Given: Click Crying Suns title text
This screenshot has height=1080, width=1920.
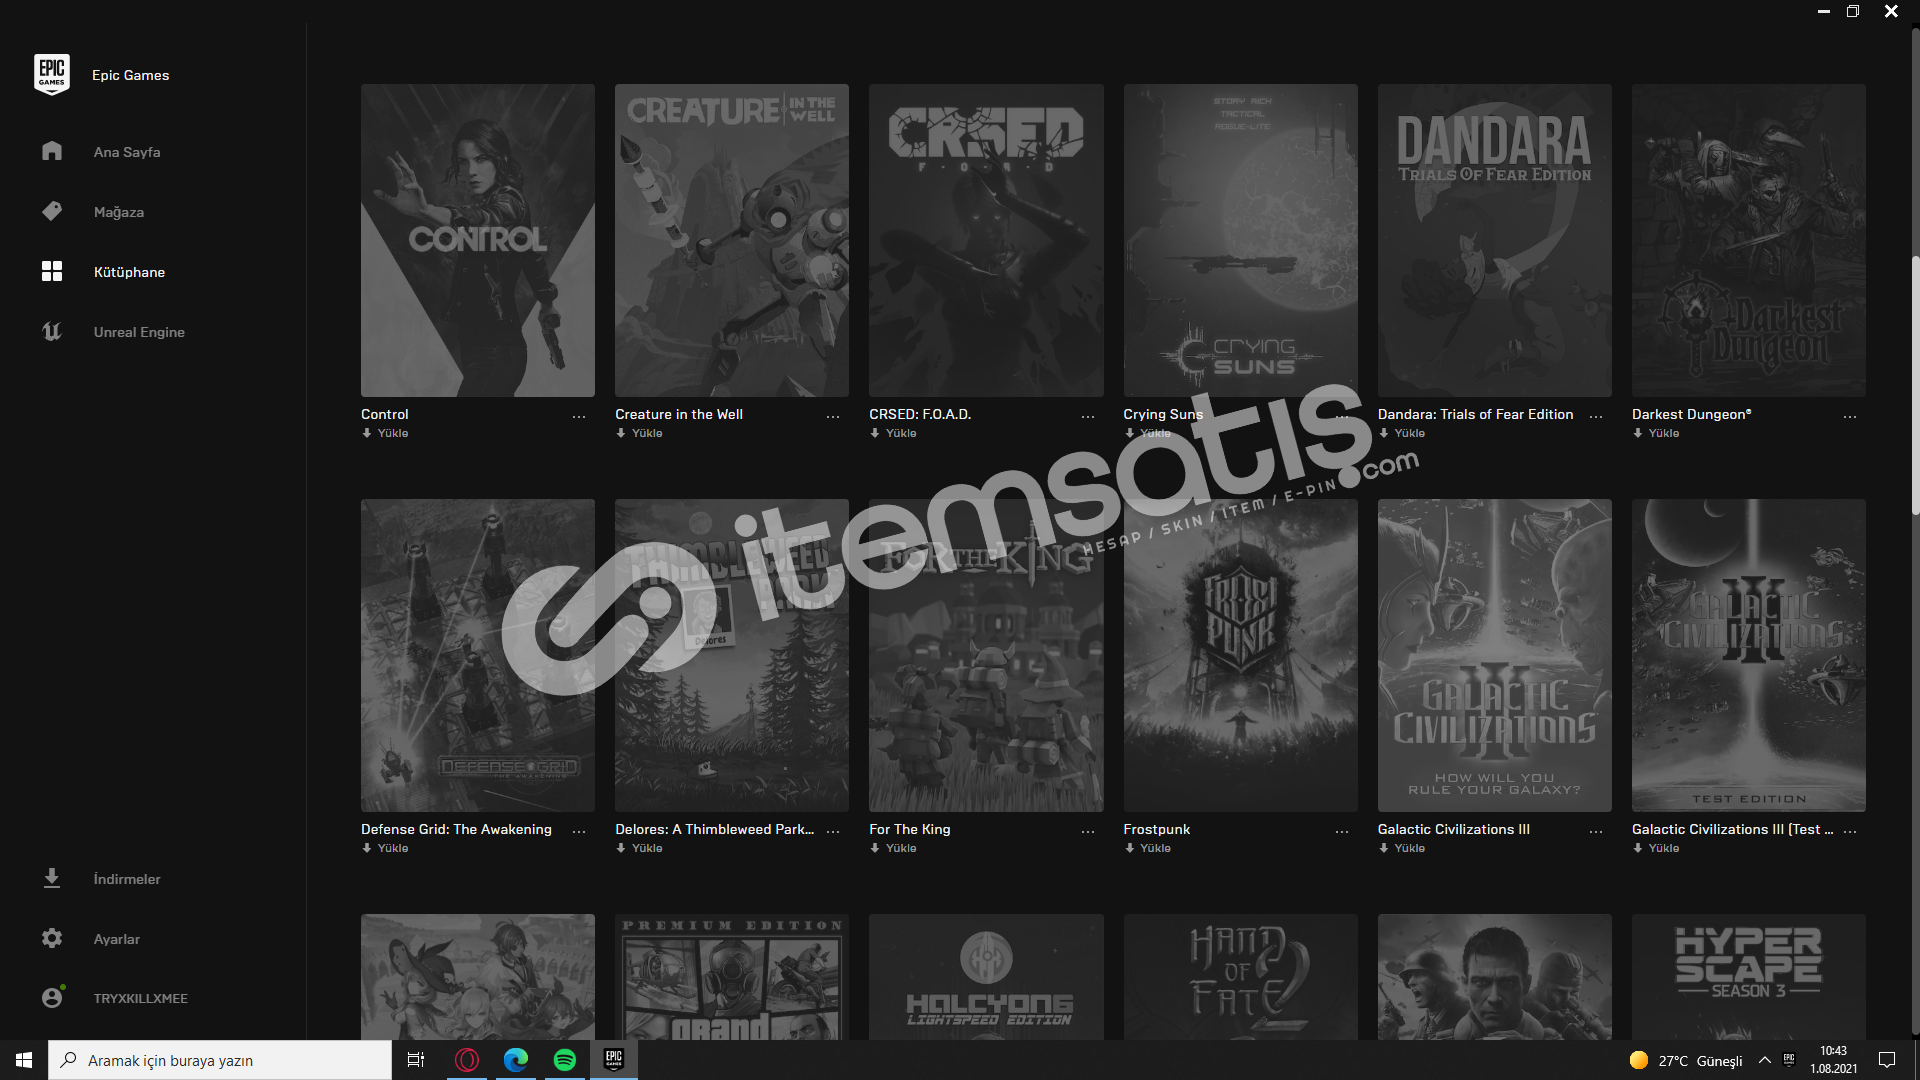Looking at the screenshot, I should coord(1163,414).
